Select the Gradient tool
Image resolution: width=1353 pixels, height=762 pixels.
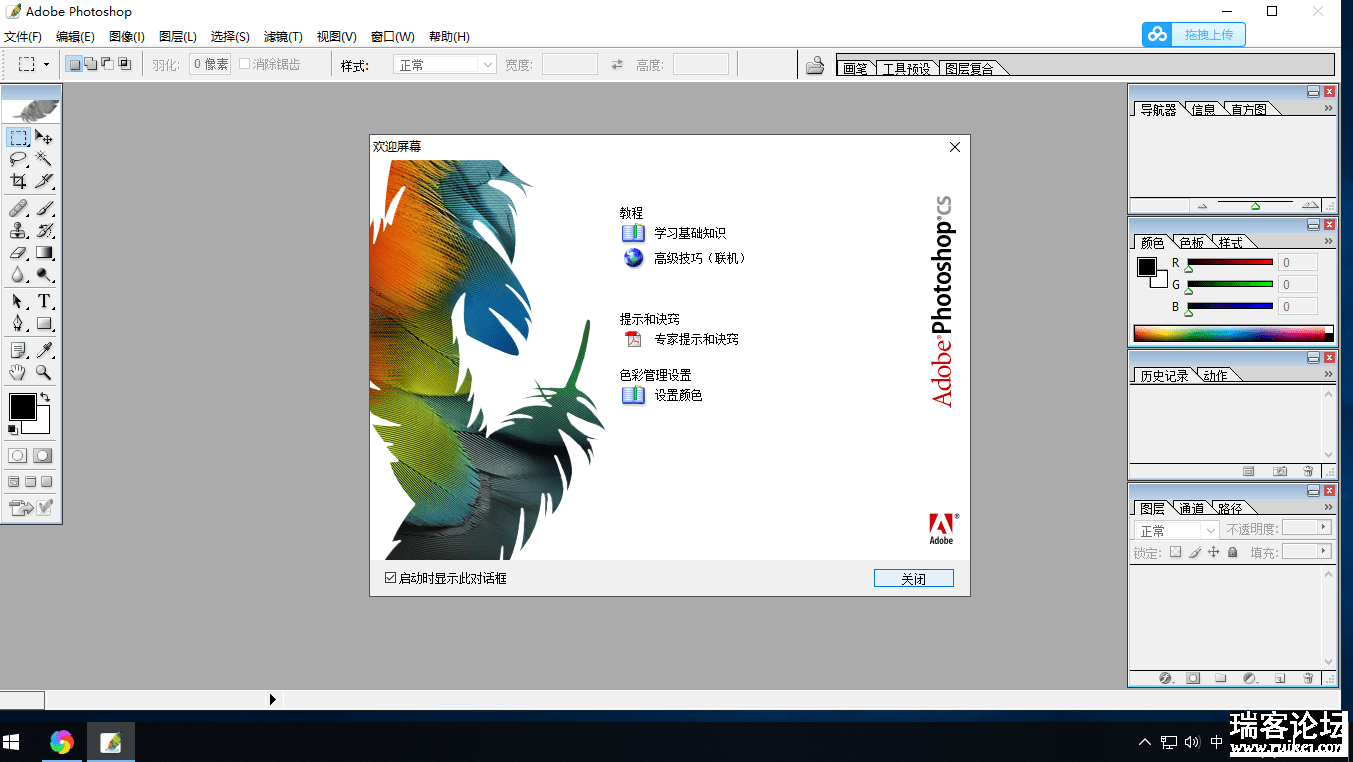point(44,253)
